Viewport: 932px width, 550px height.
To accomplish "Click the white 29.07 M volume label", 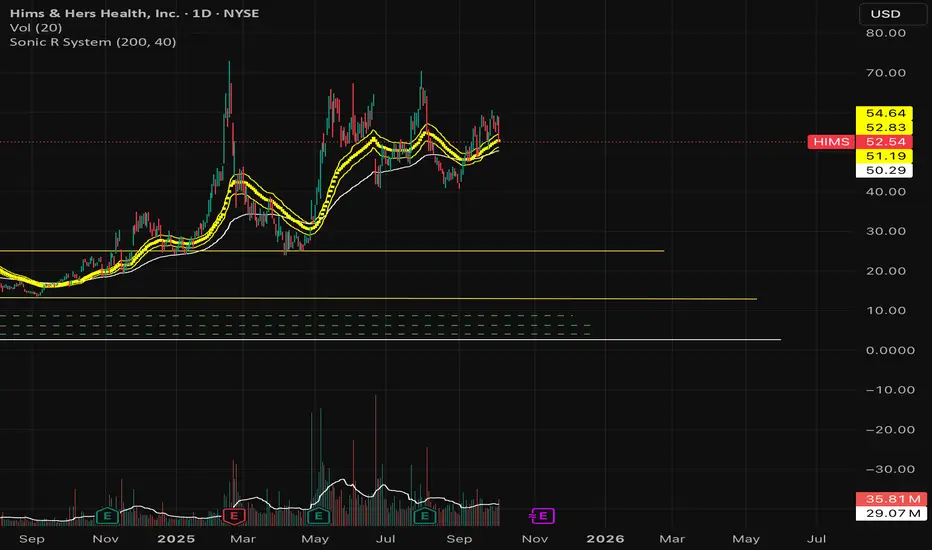I will [892, 513].
